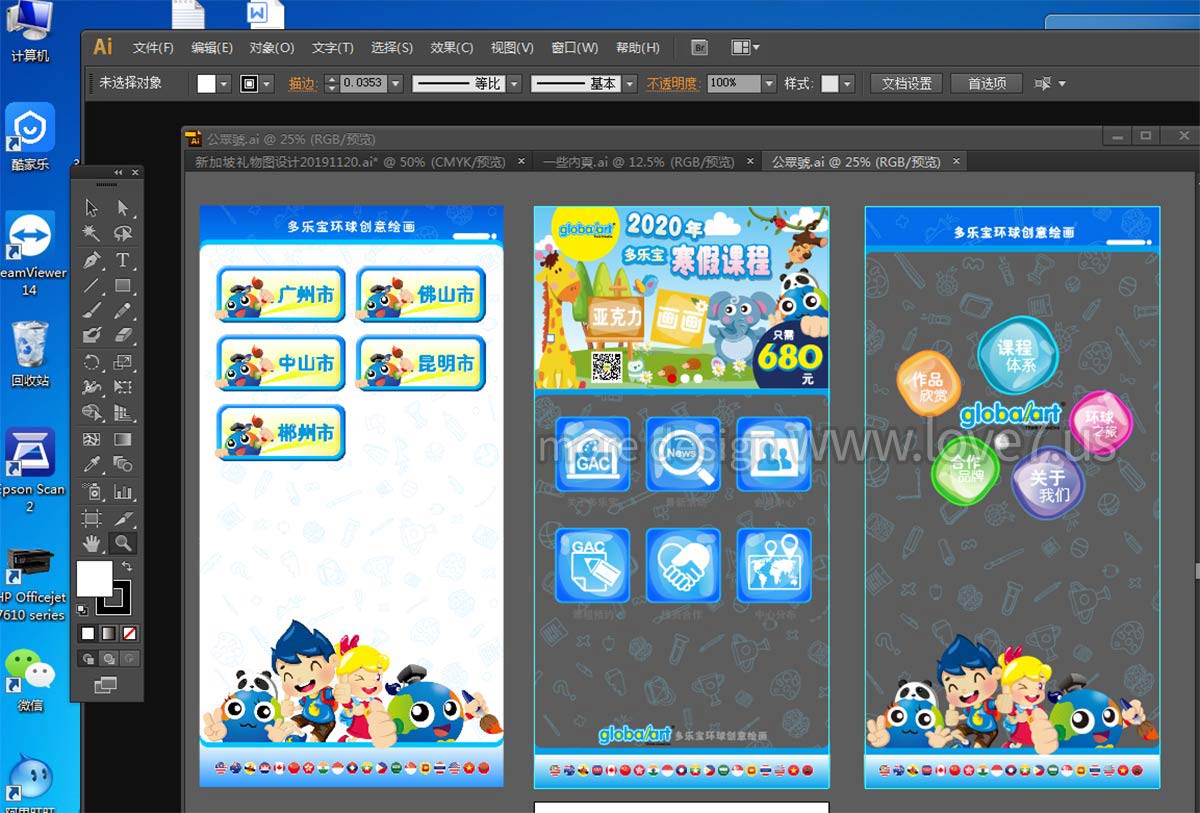Set paint mode to Gradient

point(108,633)
